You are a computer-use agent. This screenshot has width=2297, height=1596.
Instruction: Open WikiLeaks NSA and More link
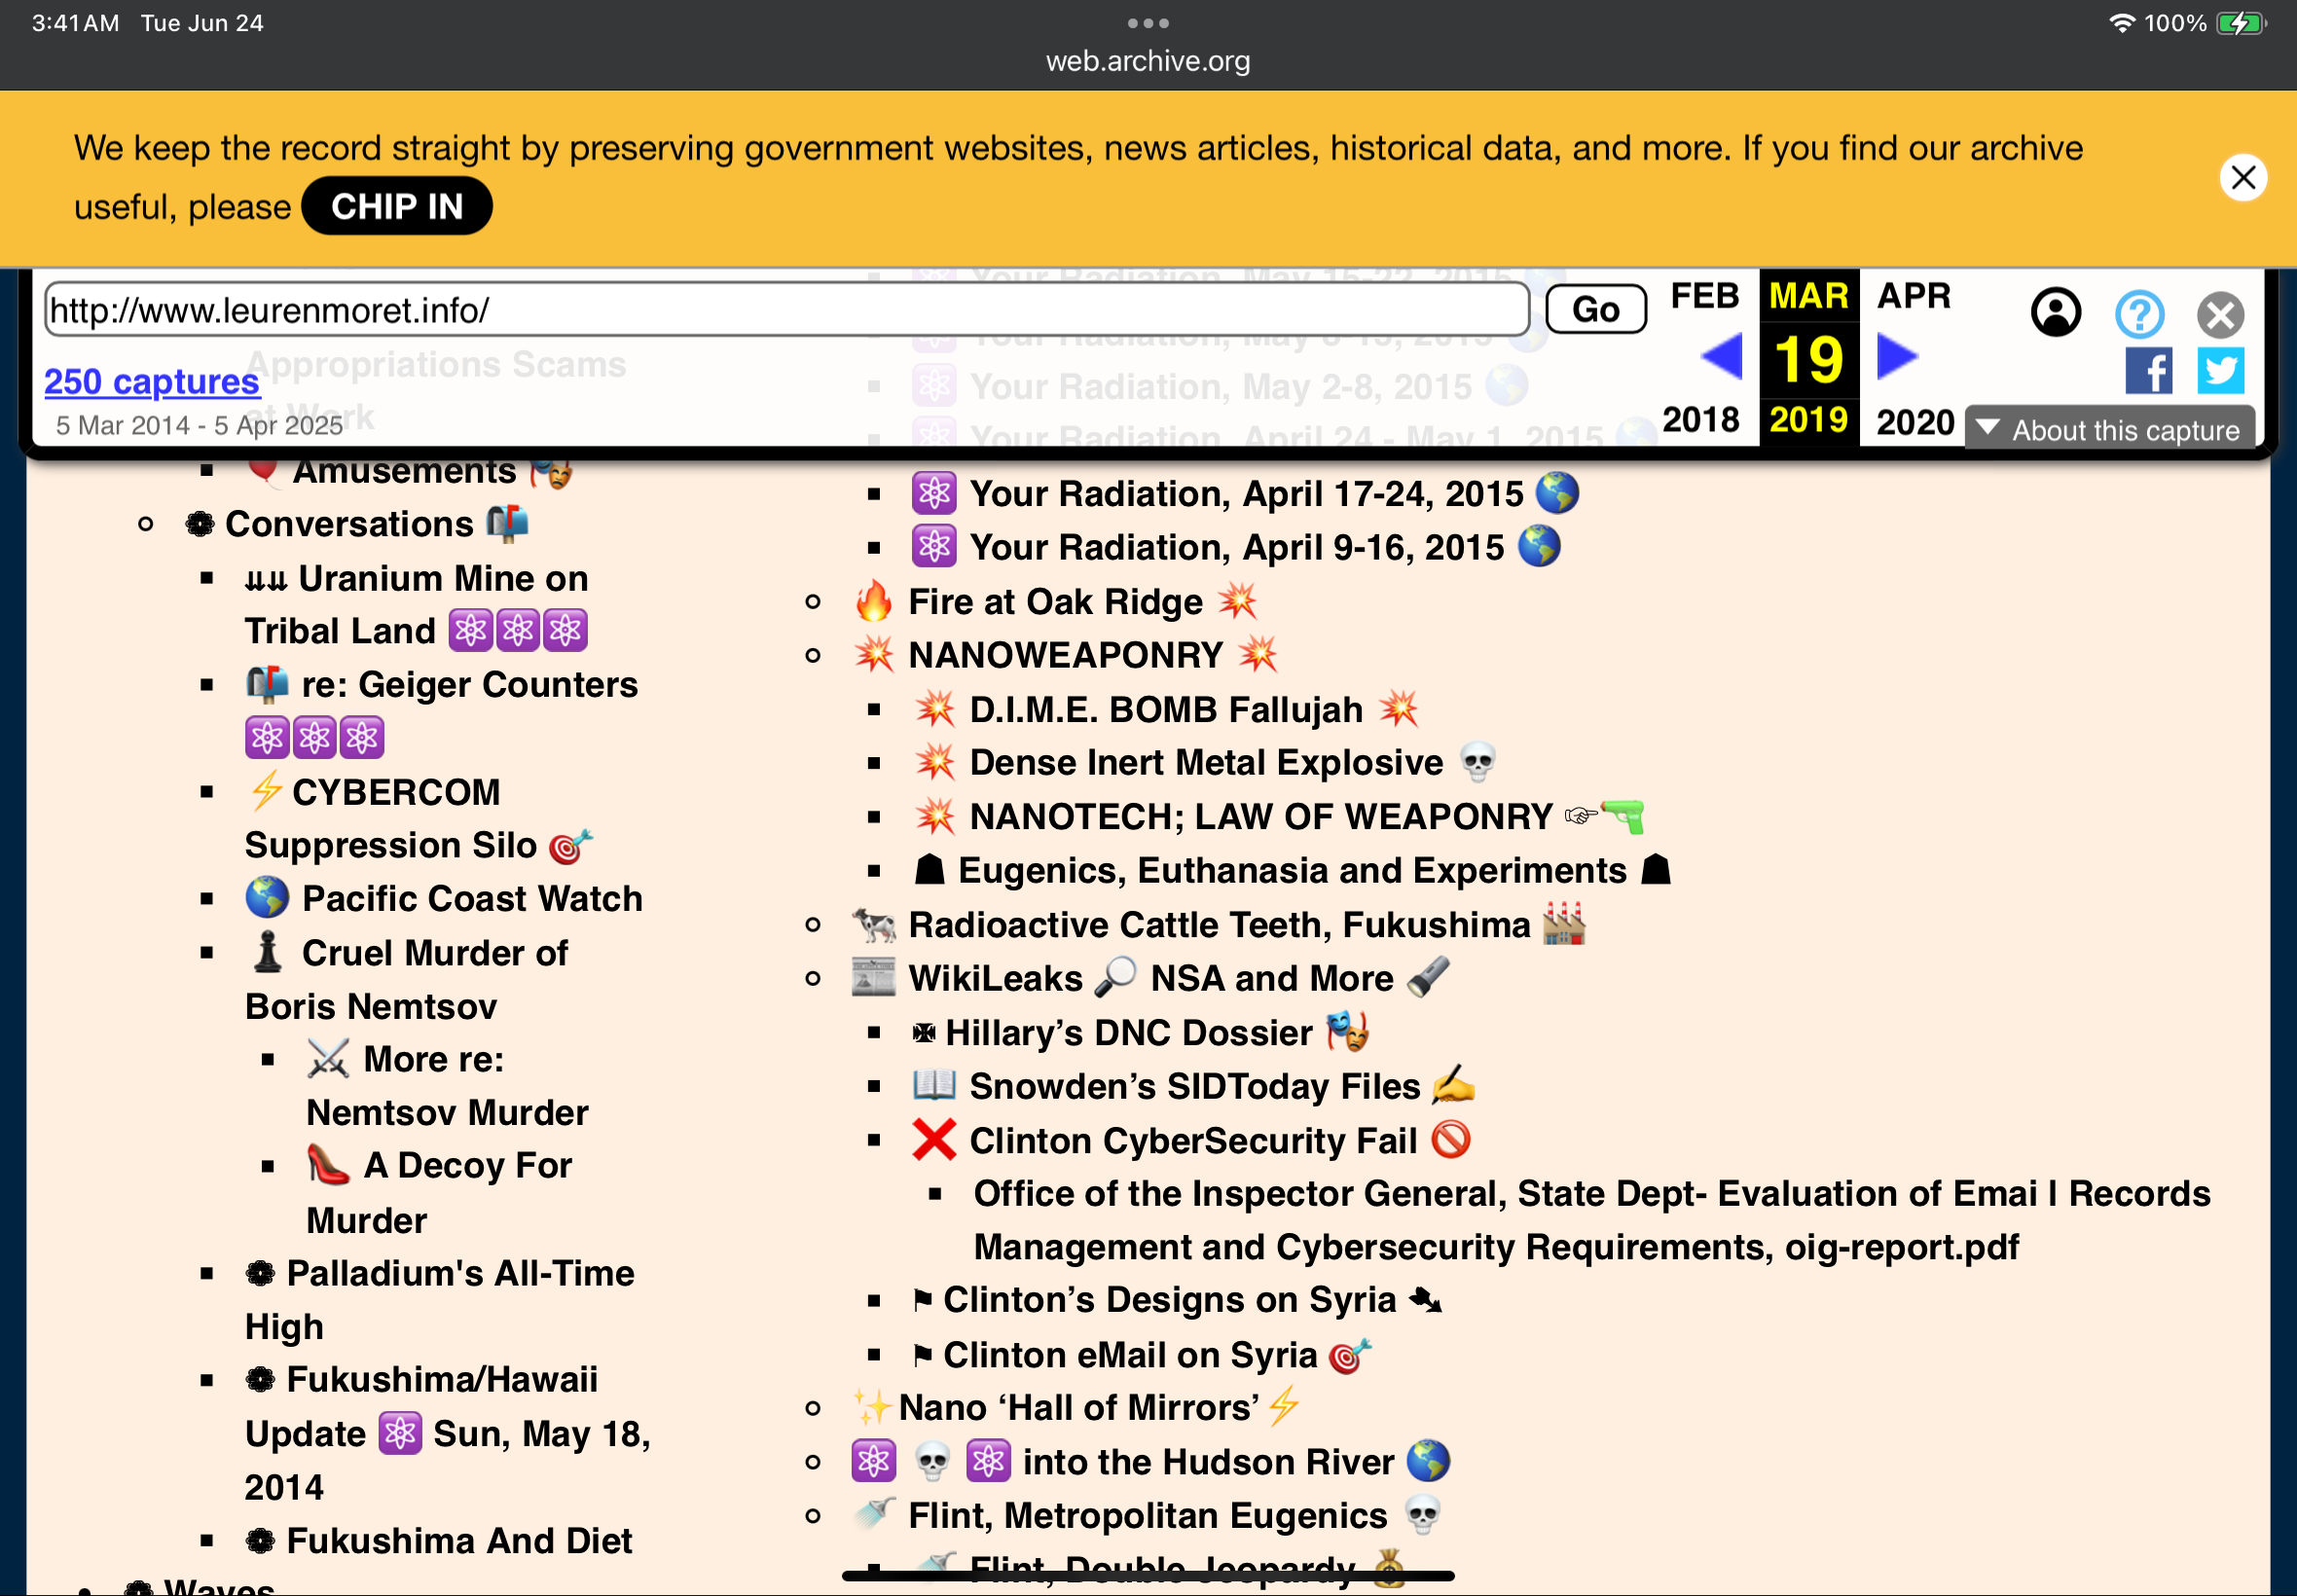pyautogui.click(x=1150, y=978)
